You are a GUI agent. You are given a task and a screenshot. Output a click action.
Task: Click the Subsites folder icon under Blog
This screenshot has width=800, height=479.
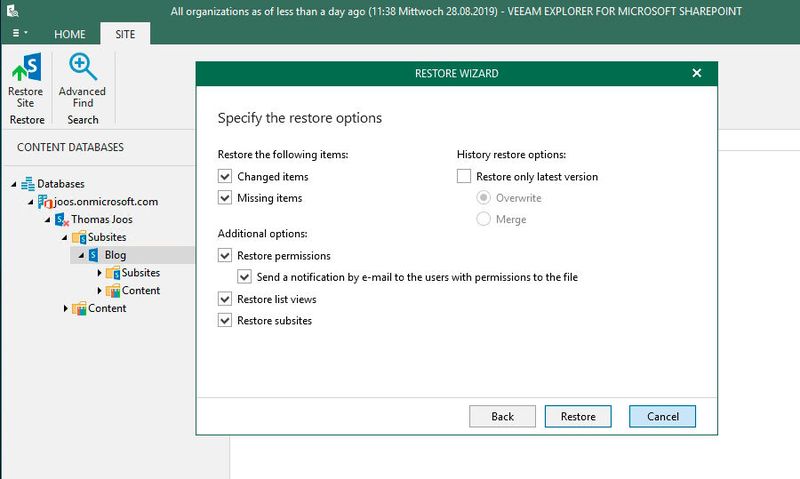pos(113,273)
